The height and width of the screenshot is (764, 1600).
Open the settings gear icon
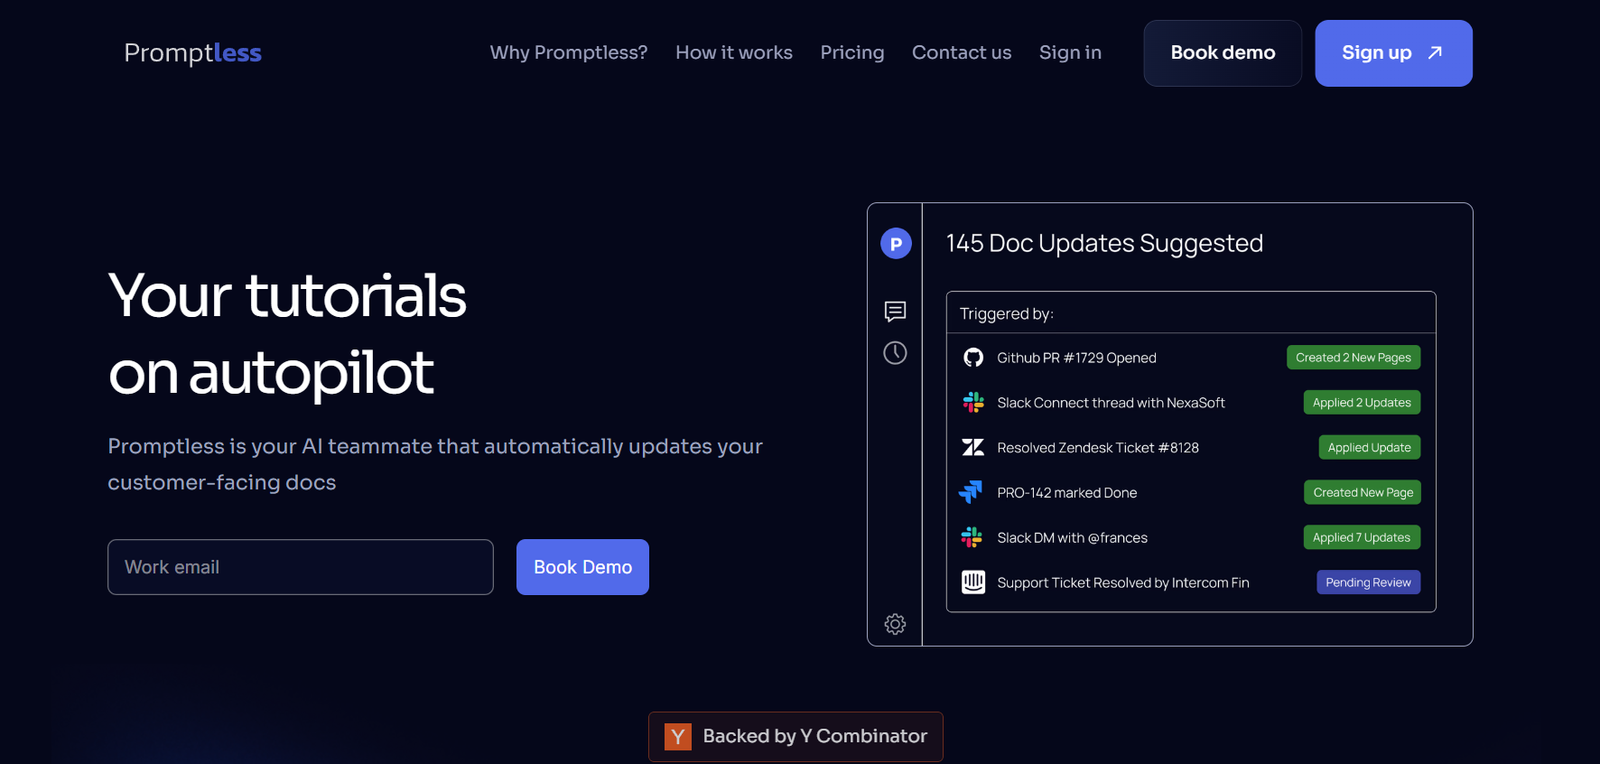(x=895, y=624)
